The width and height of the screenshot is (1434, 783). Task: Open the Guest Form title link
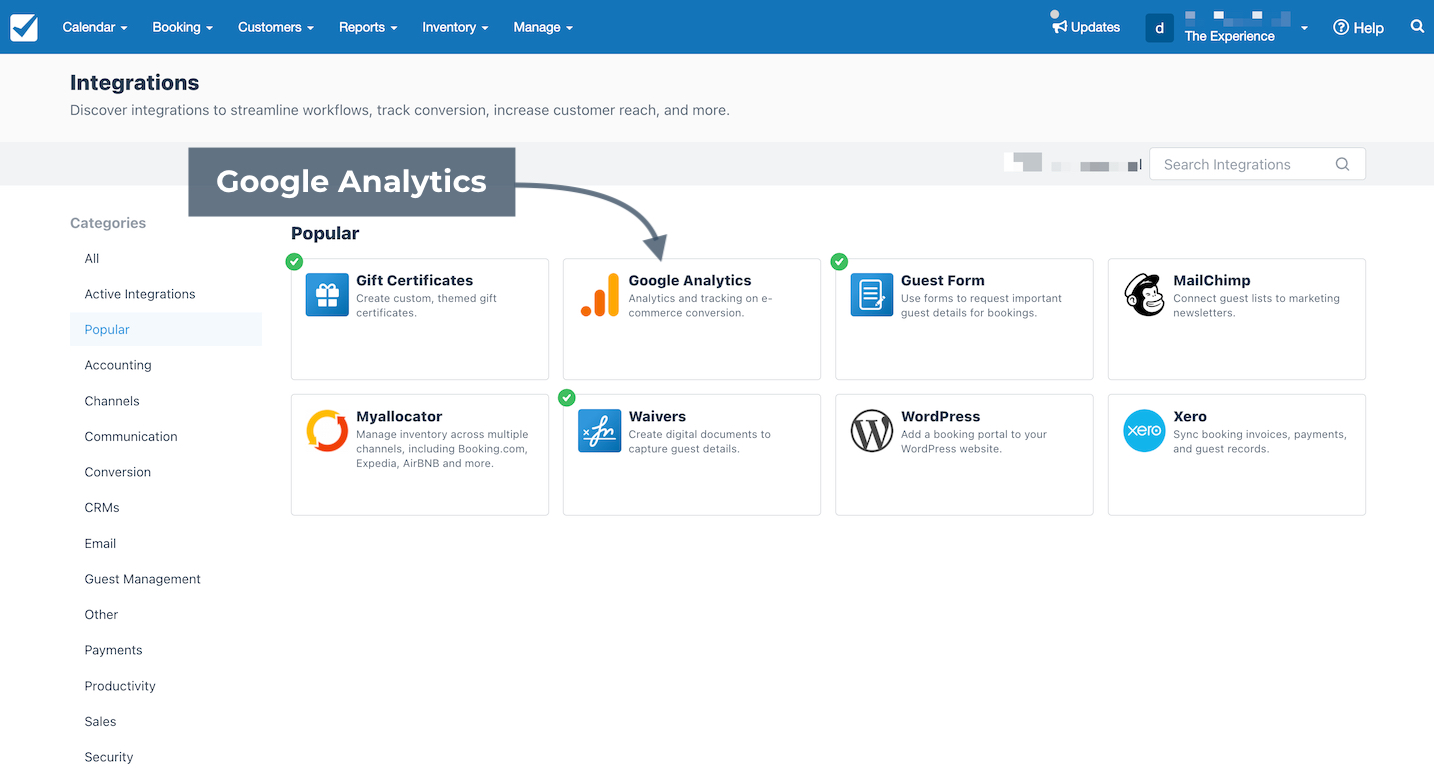942,280
